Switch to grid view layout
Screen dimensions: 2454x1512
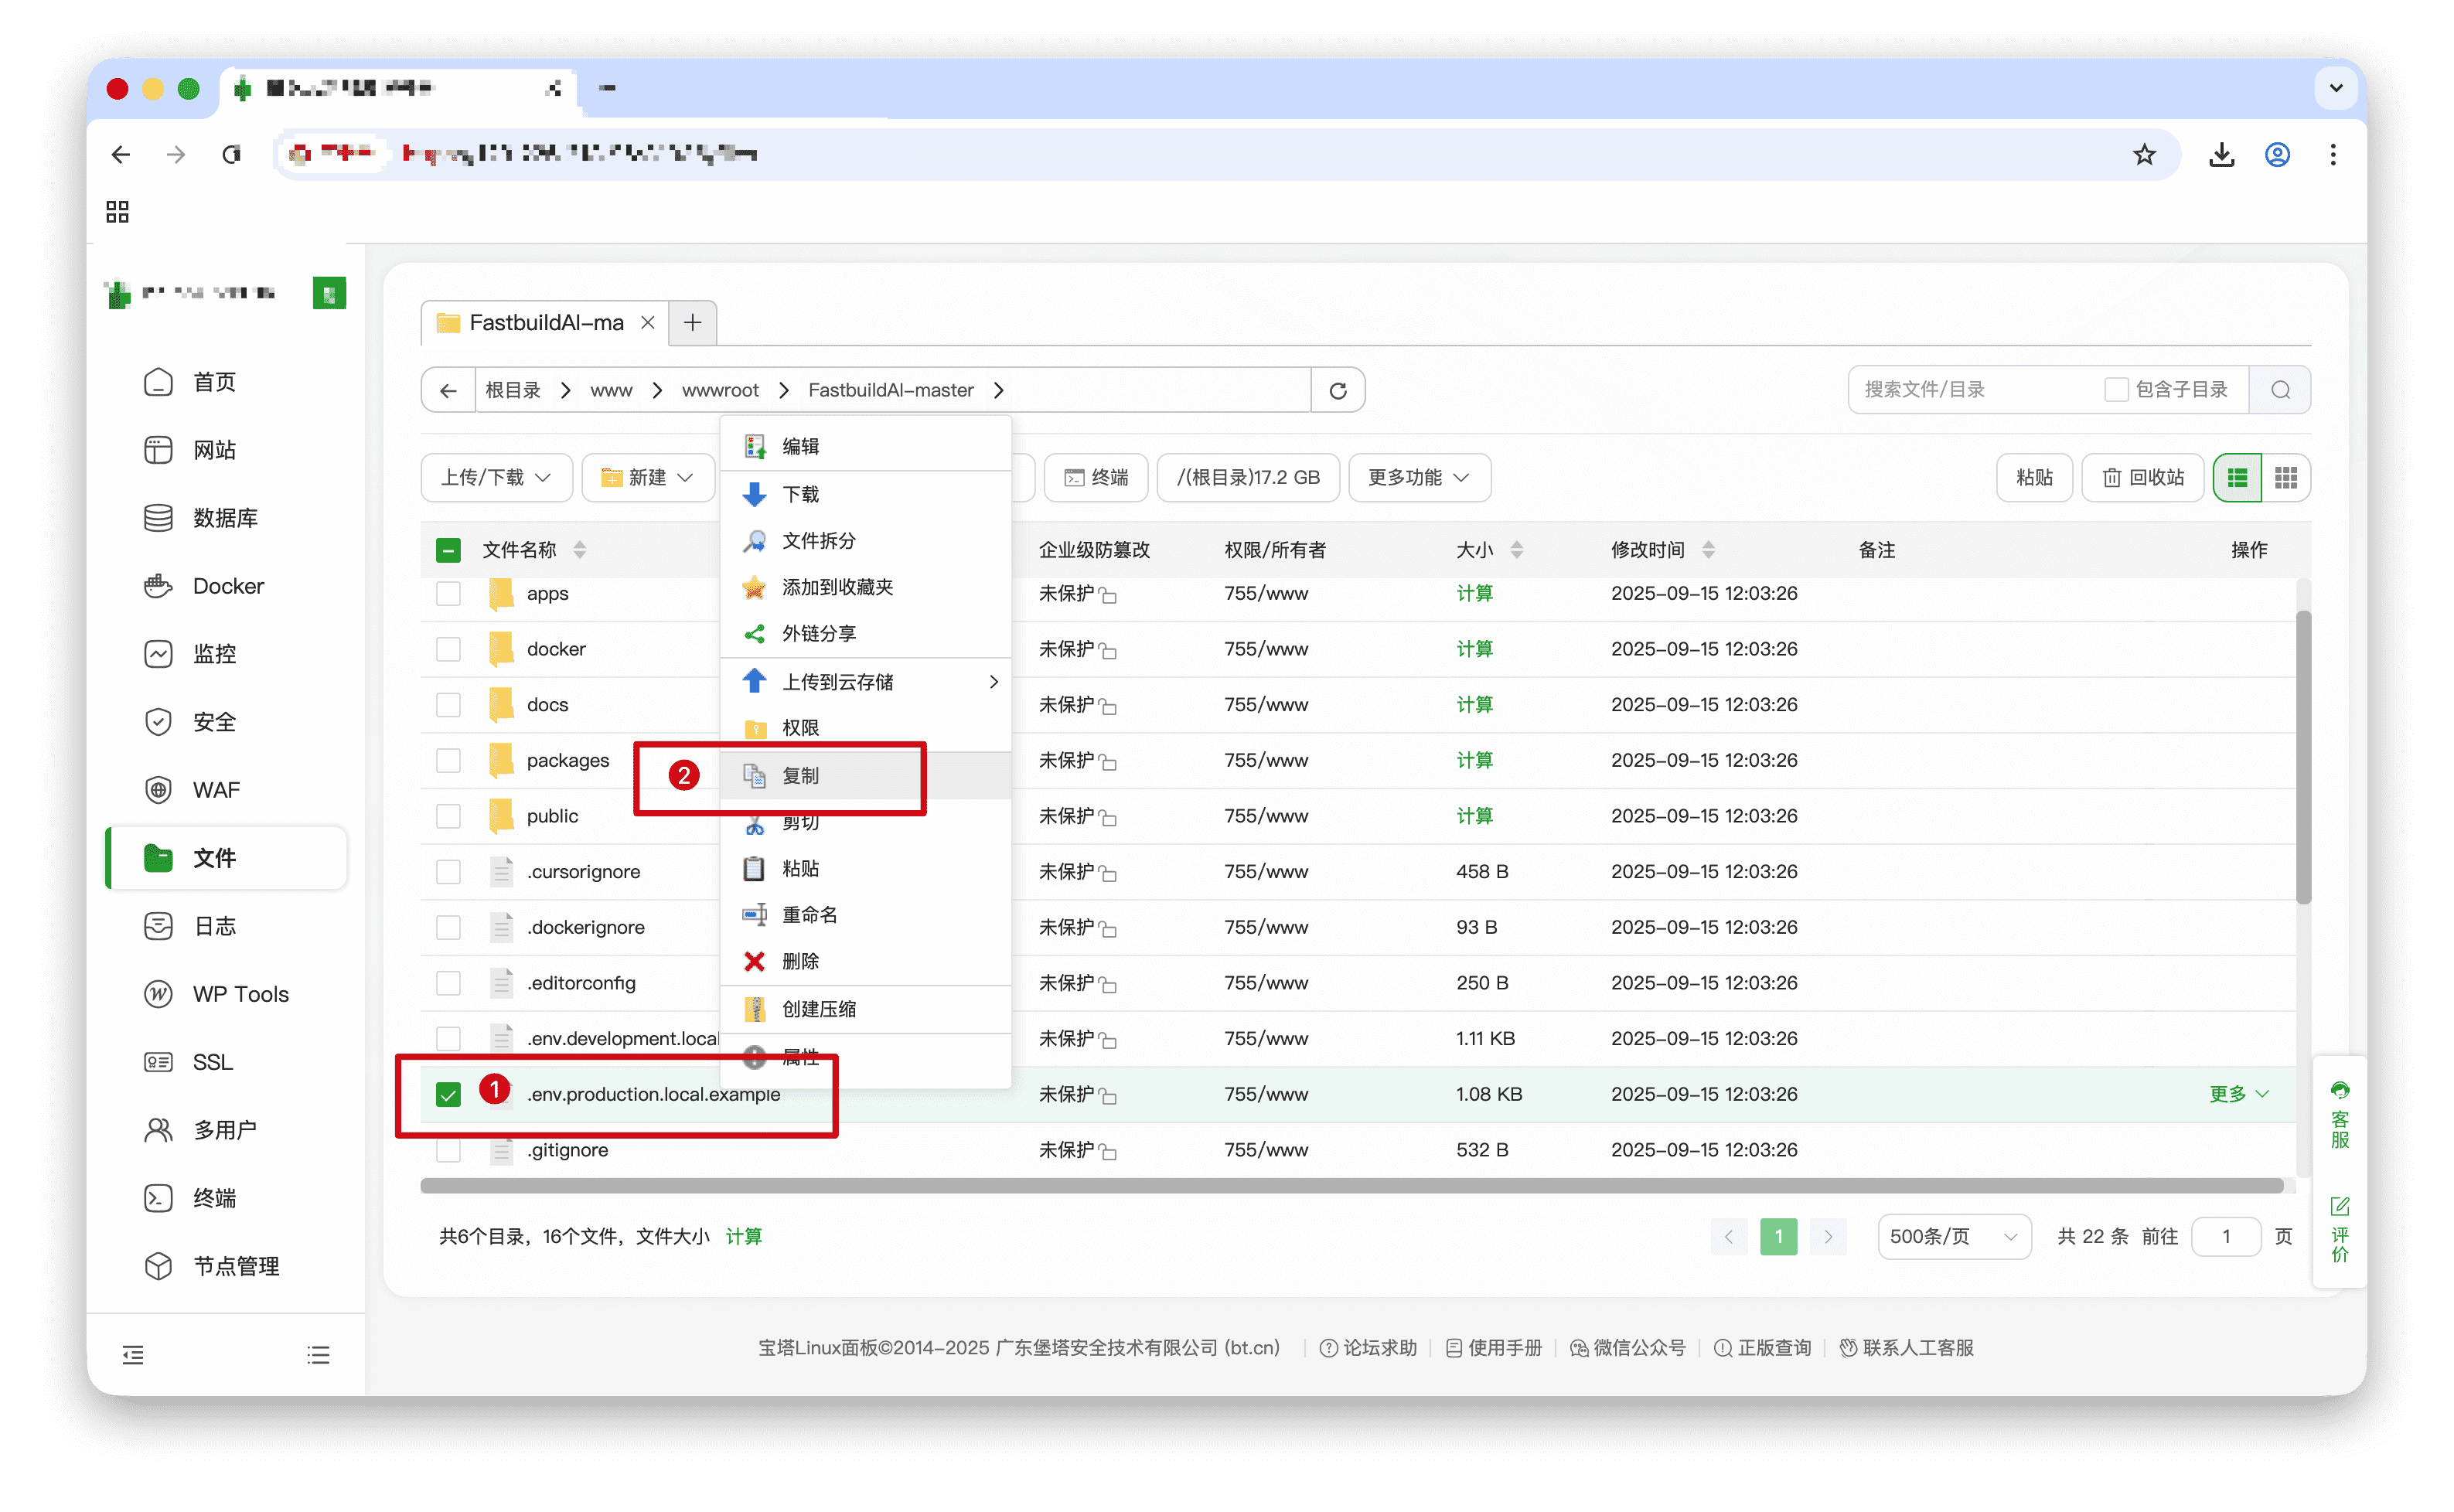coord(2287,477)
